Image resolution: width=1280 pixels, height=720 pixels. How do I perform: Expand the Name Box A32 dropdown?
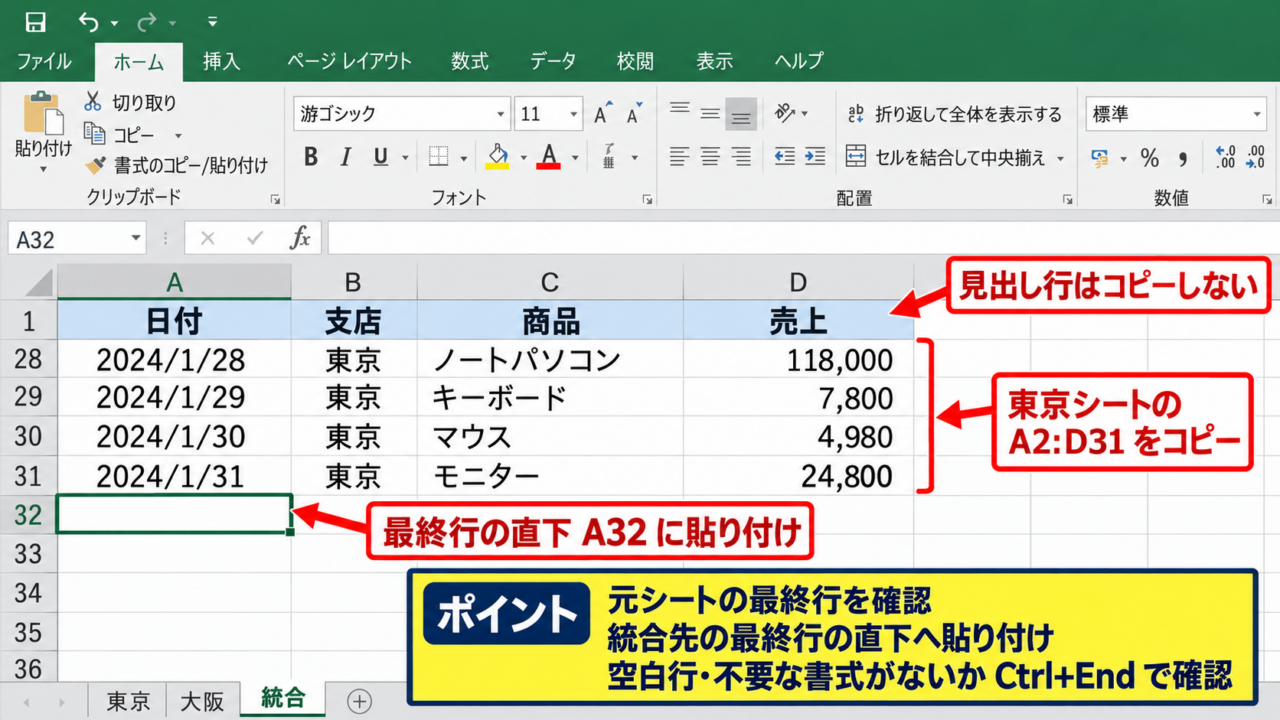(136, 239)
